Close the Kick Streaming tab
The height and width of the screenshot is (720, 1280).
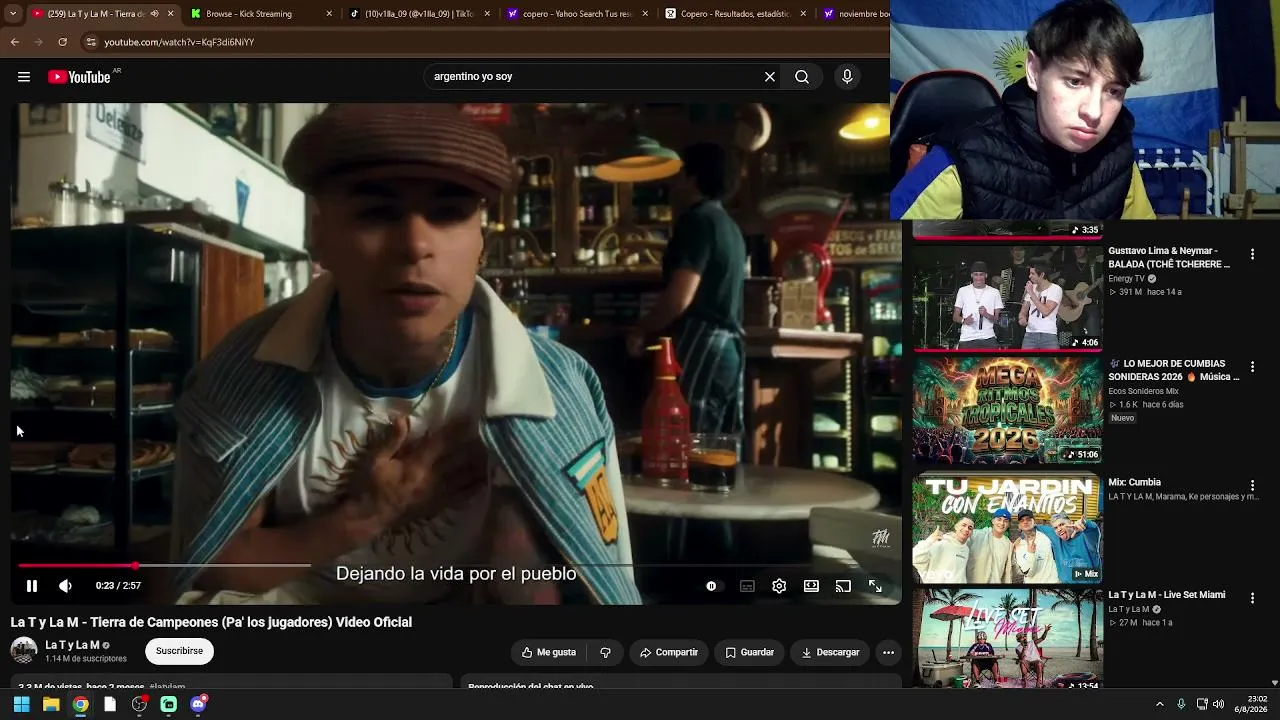[x=329, y=14]
